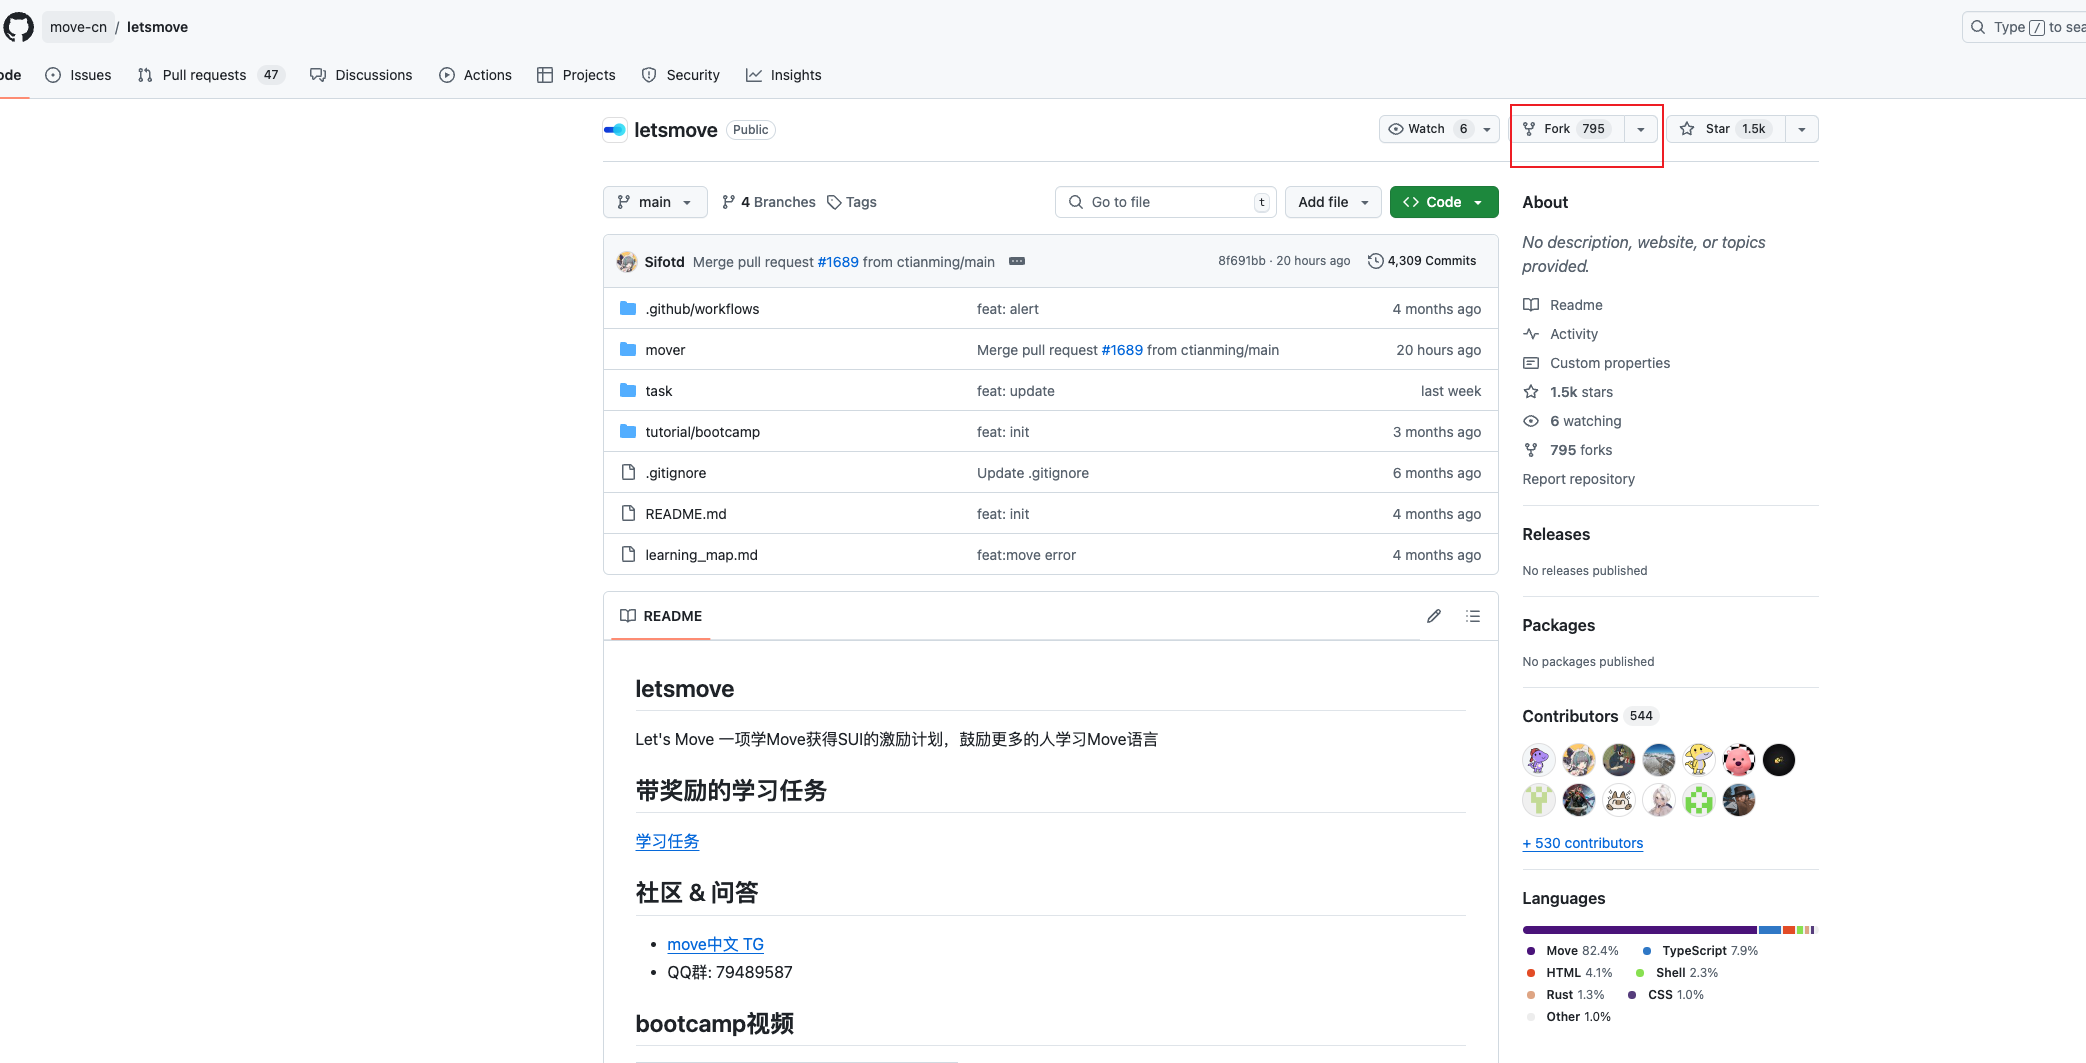Open learning_map.md file
Viewport: 2086px width, 1063px height.
tap(701, 555)
